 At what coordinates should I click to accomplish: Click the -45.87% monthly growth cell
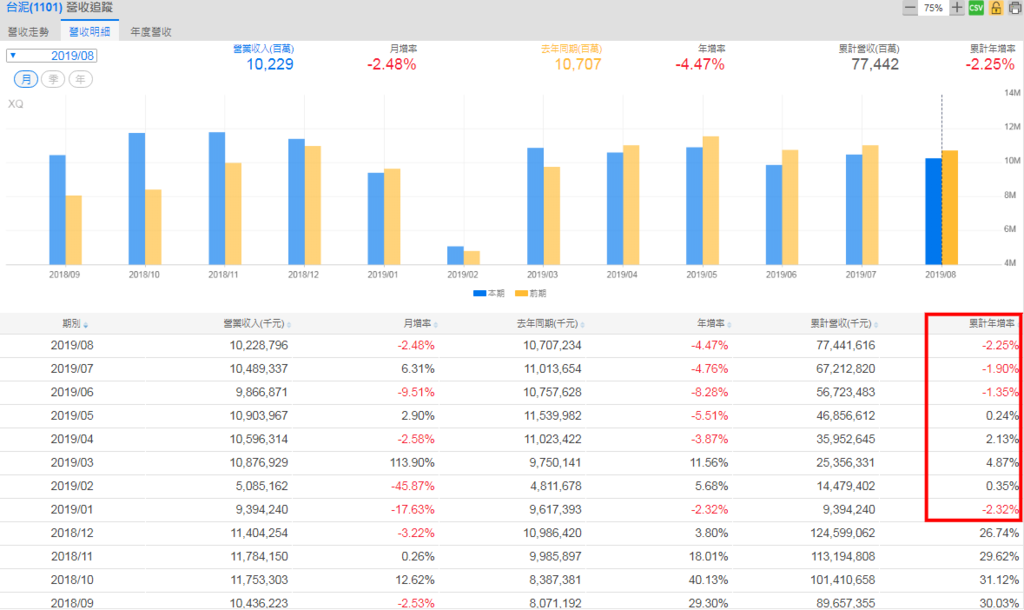413,486
